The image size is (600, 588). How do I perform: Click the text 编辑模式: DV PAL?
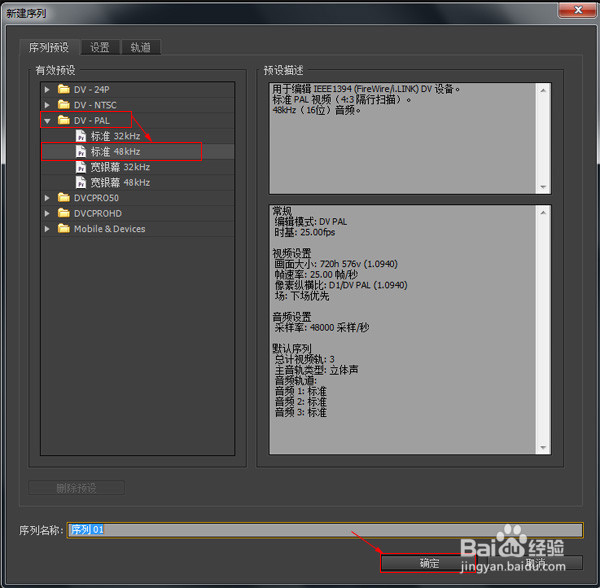coord(311,222)
